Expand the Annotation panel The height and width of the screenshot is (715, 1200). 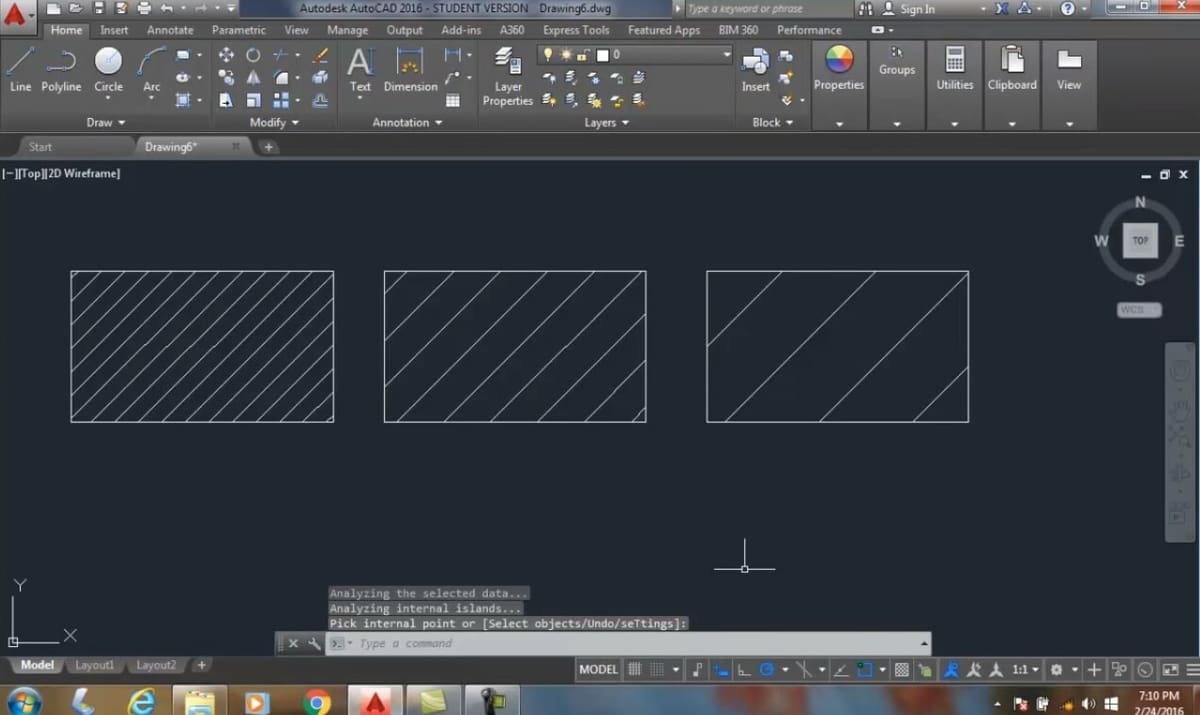(407, 122)
